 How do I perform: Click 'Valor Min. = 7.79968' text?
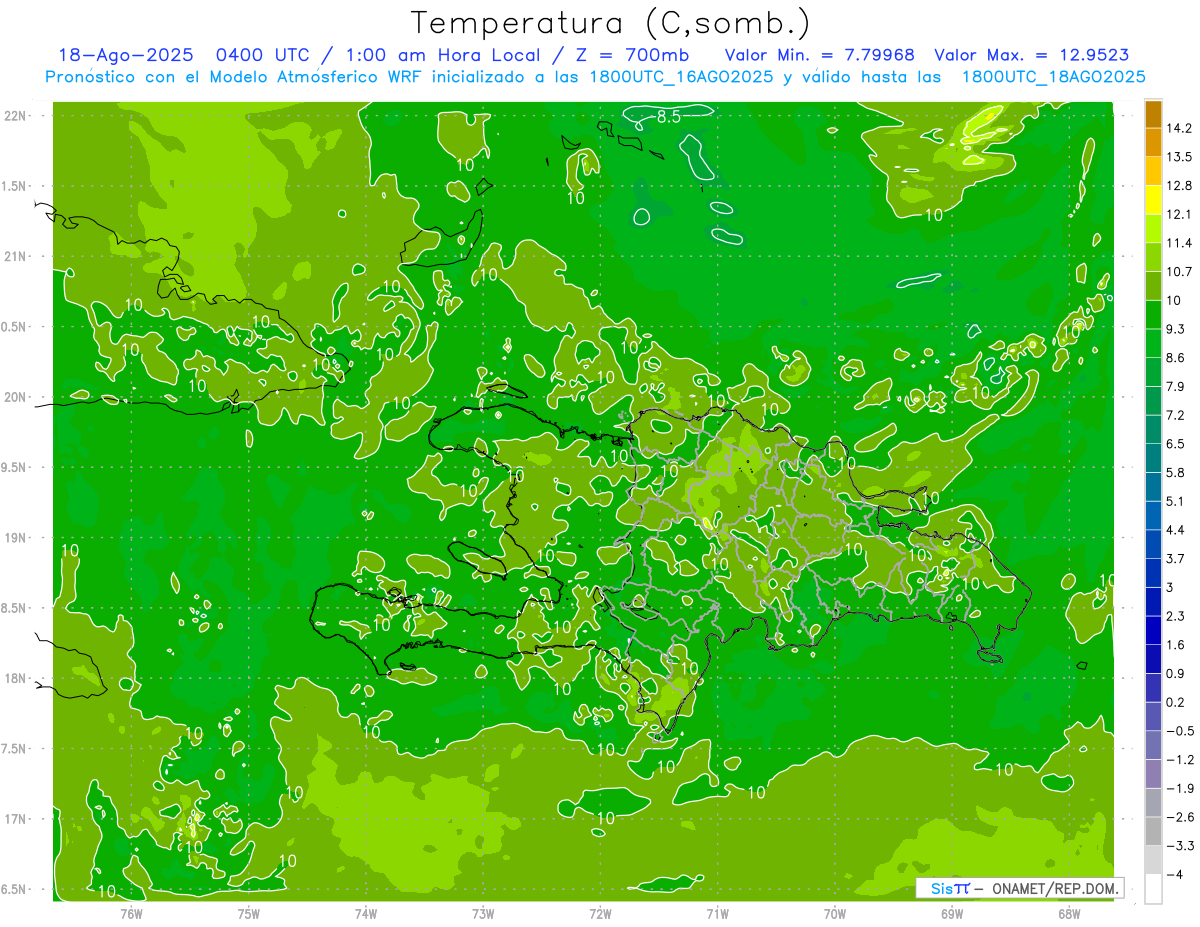coord(818,55)
